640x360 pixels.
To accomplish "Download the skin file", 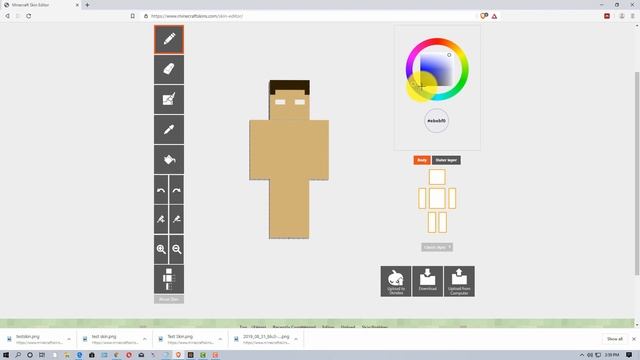I will pyautogui.click(x=427, y=281).
